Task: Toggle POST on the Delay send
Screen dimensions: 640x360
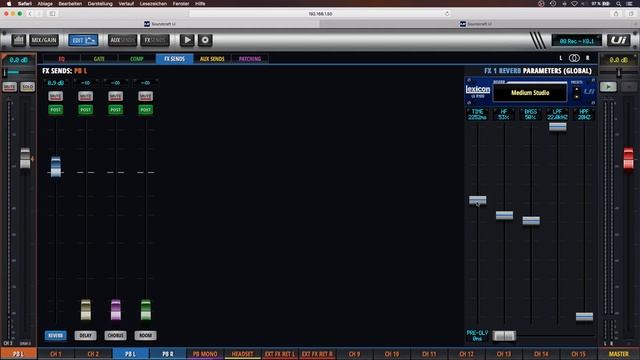Action: (85, 109)
